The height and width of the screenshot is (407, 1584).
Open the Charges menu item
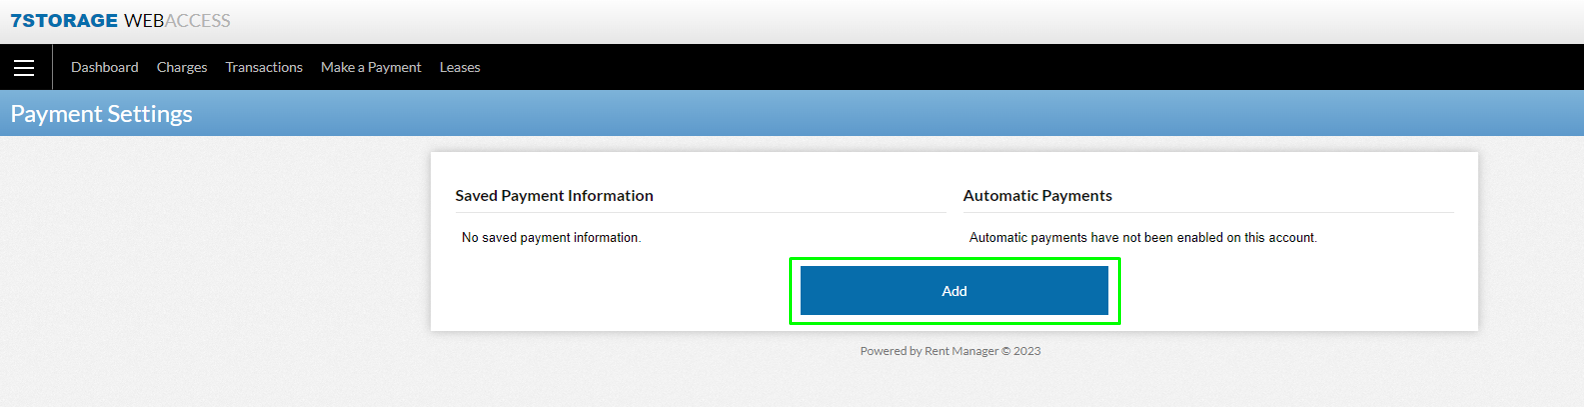[x=182, y=67]
